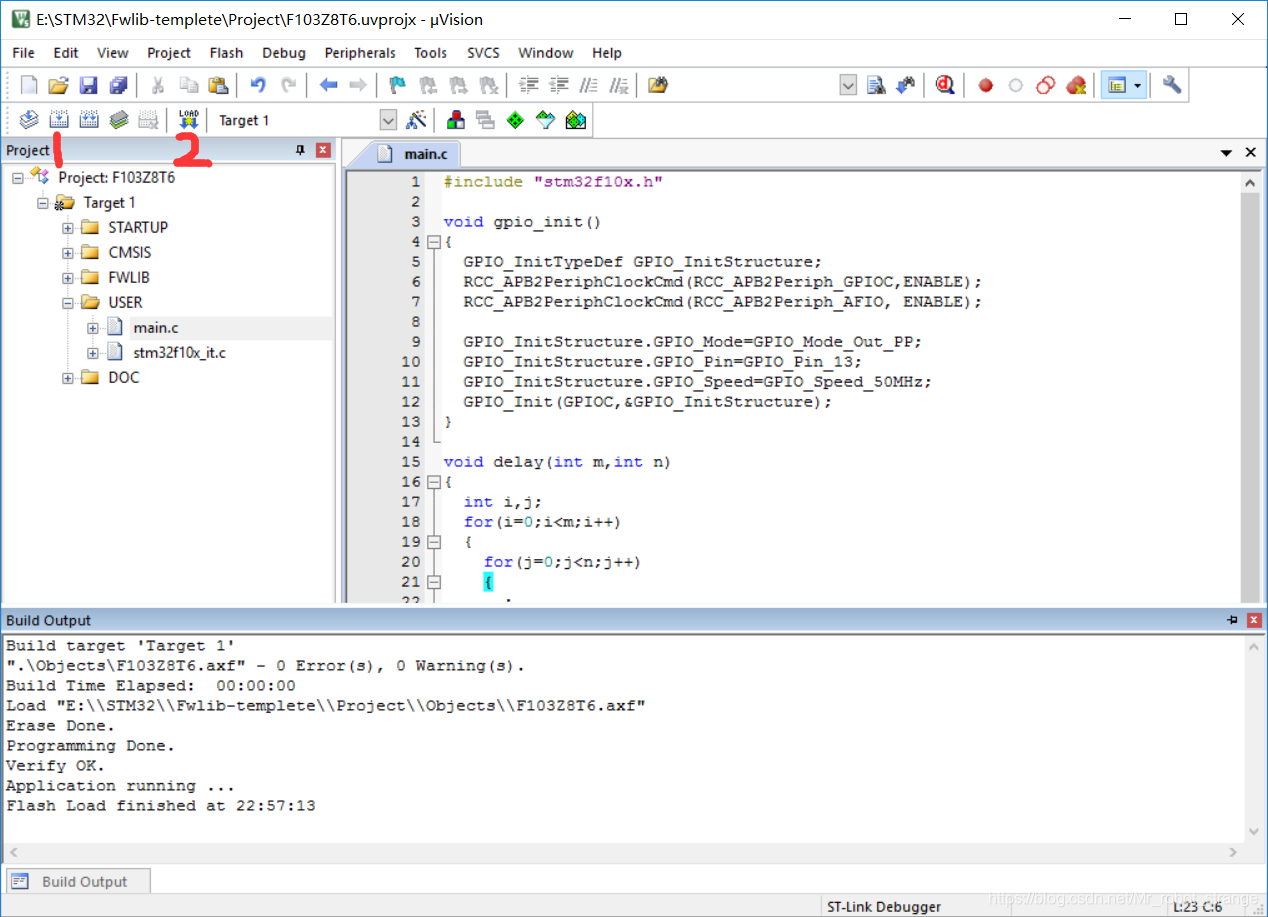Click the Open file folder icon
This screenshot has height=917, width=1268.
coord(59,86)
